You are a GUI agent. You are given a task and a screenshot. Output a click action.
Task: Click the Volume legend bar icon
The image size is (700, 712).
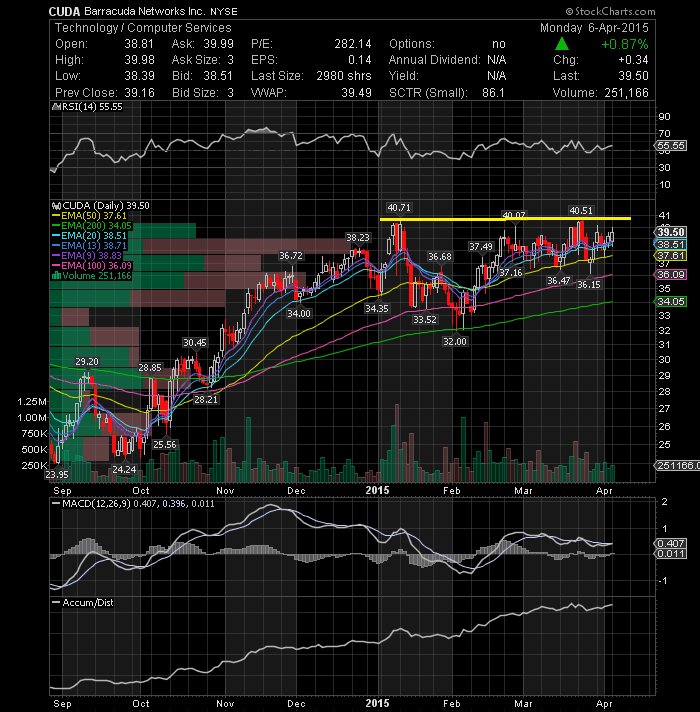[56, 276]
